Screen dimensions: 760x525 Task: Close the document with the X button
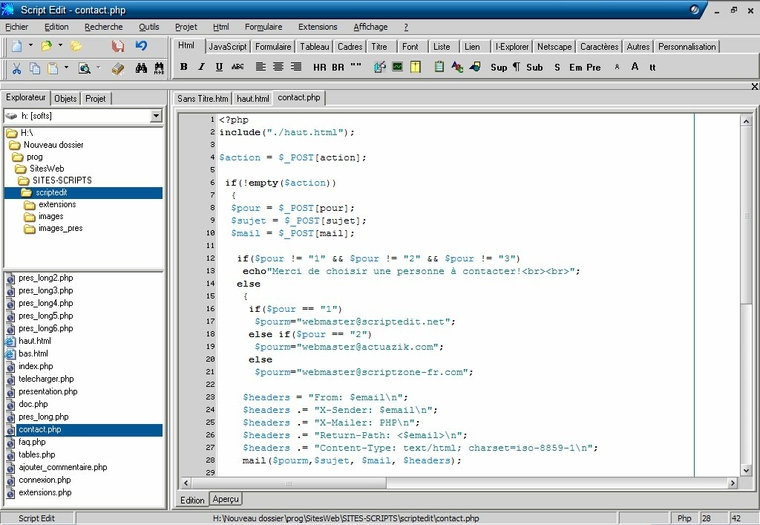coord(754,86)
